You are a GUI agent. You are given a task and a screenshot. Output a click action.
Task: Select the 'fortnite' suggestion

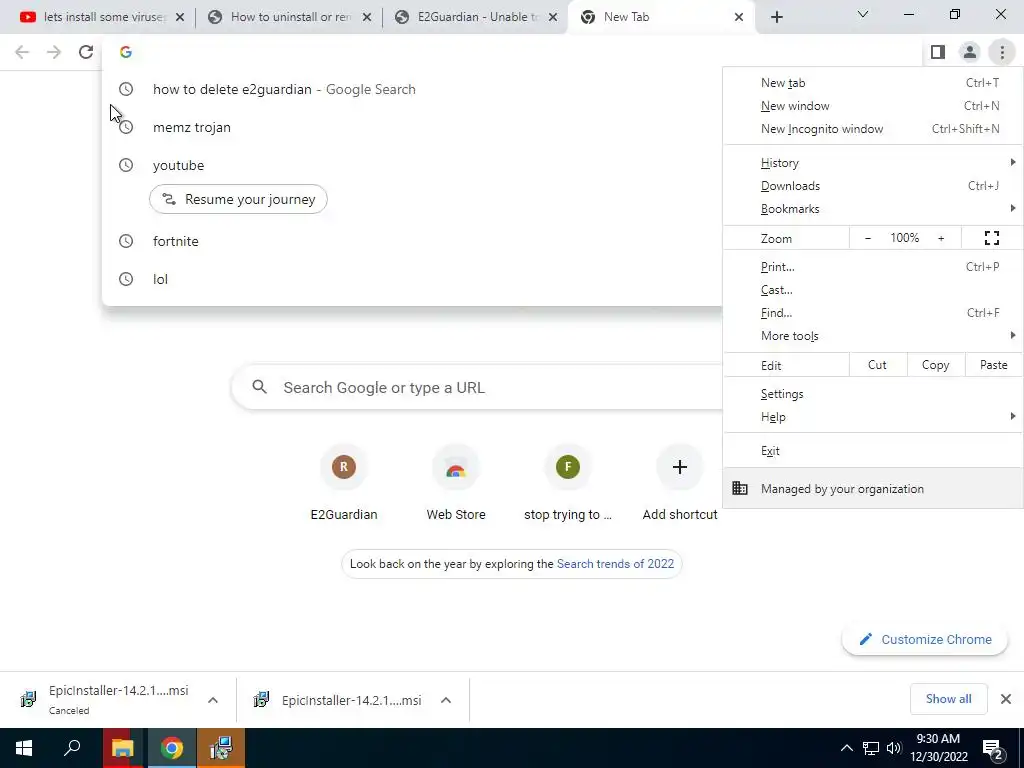pyautogui.click(x=412, y=241)
